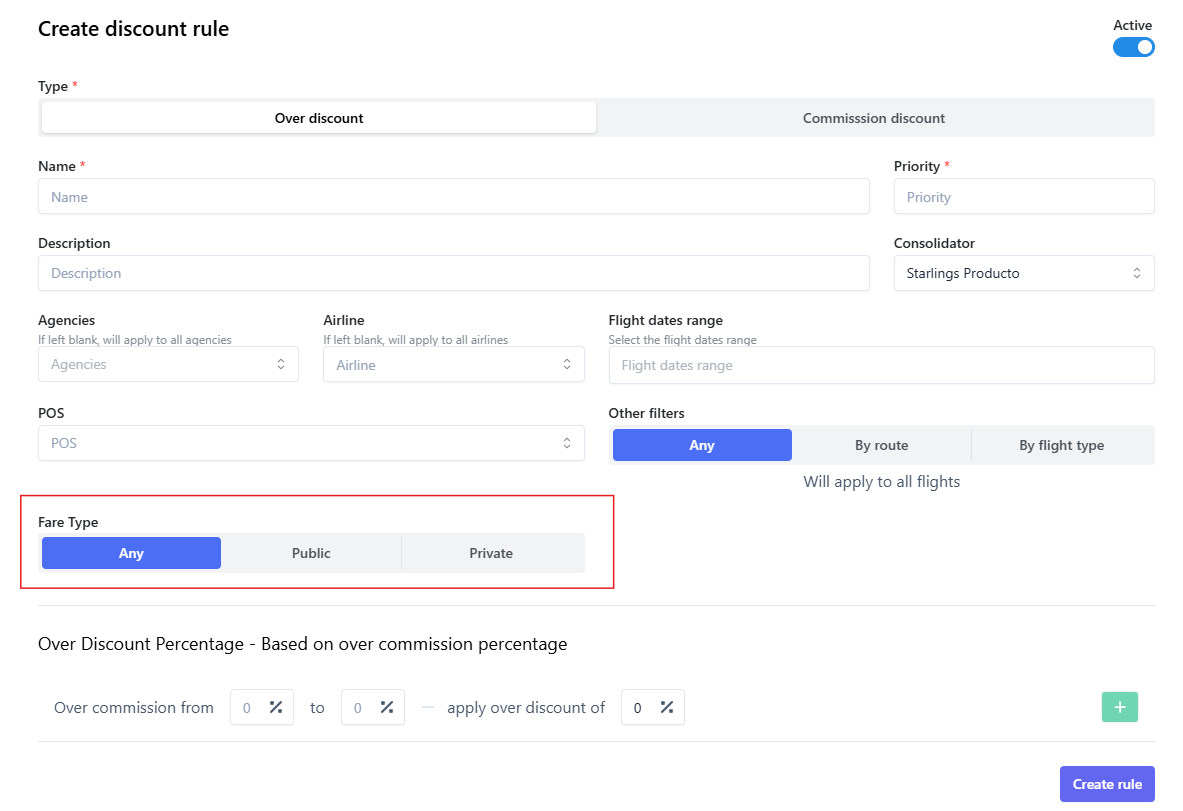
Task: Click percent icon in the 'to' field
Action: pyautogui.click(x=387, y=708)
